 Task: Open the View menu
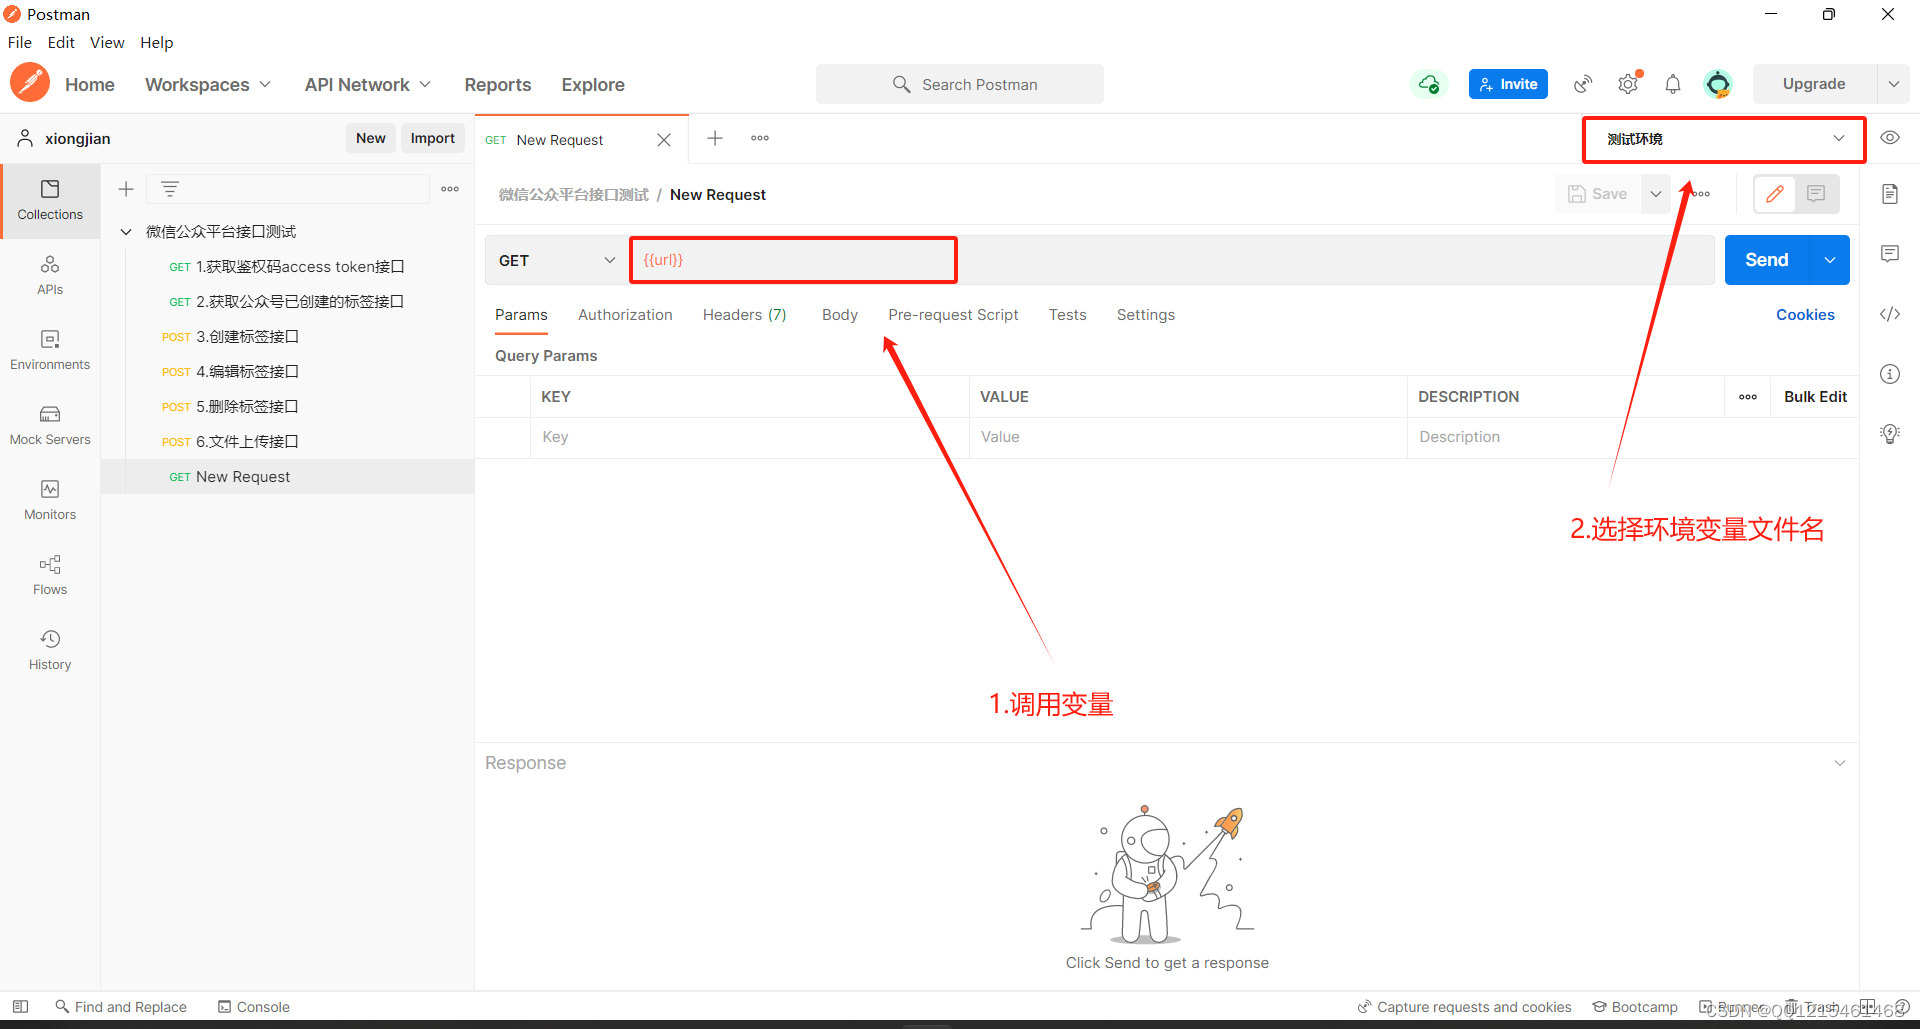(x=107, y=42)
